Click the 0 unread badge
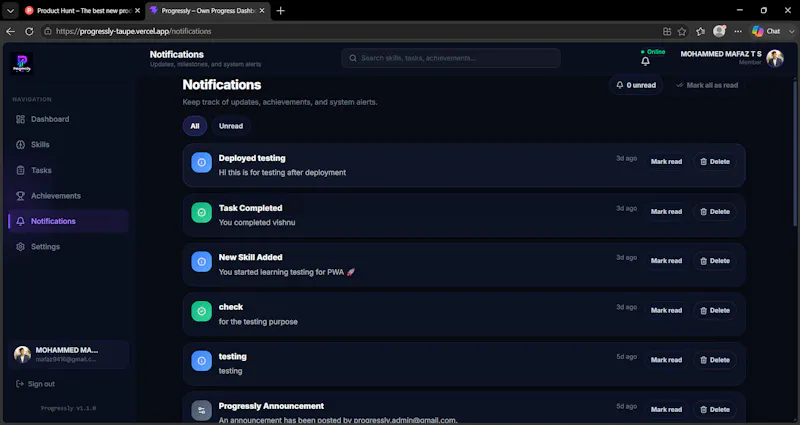Viewport: 800px width, 425px height. pyautogui.click(x=636, y=85)
